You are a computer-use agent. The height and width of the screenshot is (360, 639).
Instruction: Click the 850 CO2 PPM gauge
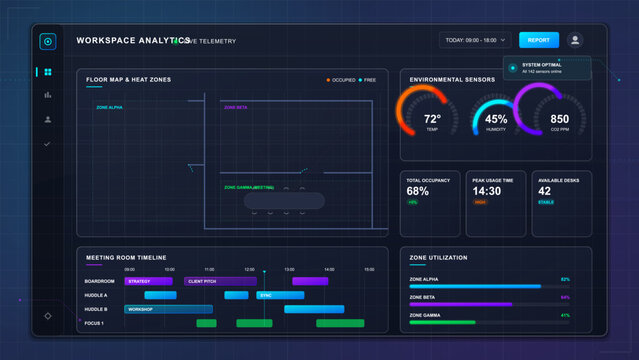(550, 109)
